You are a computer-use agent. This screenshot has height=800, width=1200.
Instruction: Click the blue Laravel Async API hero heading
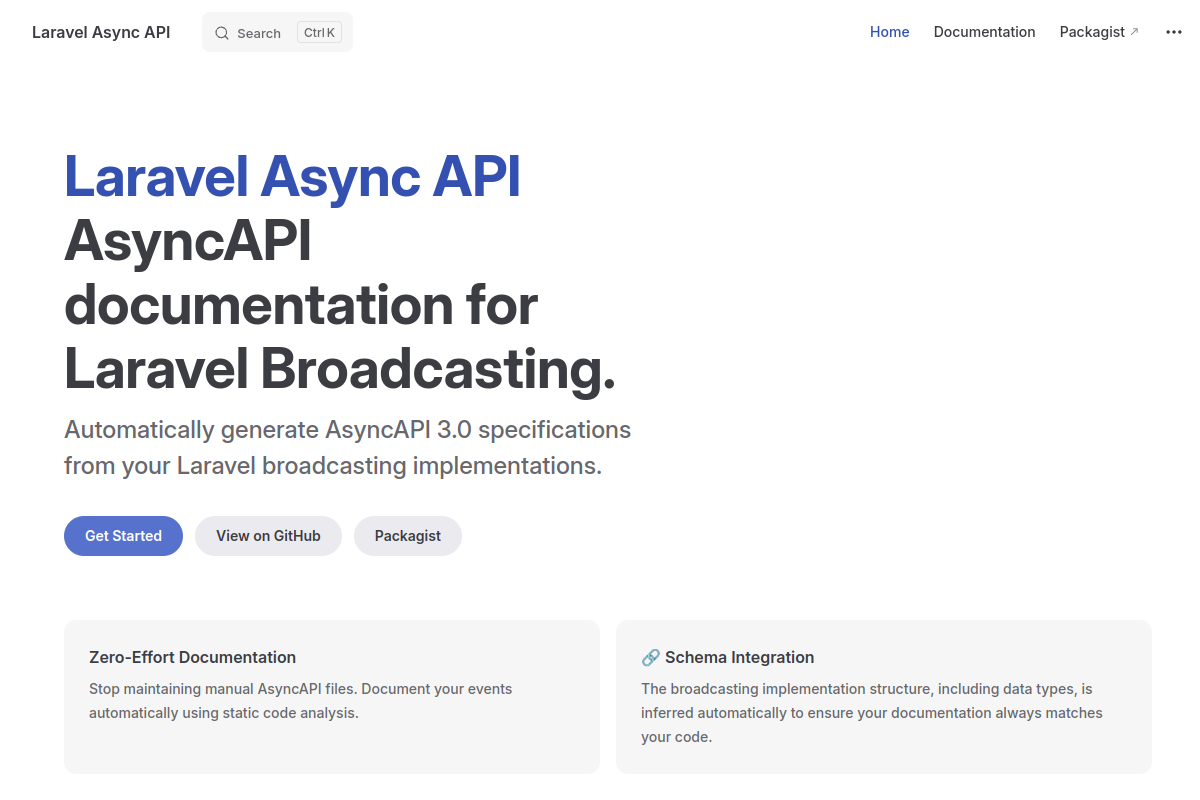pos(292,177)
